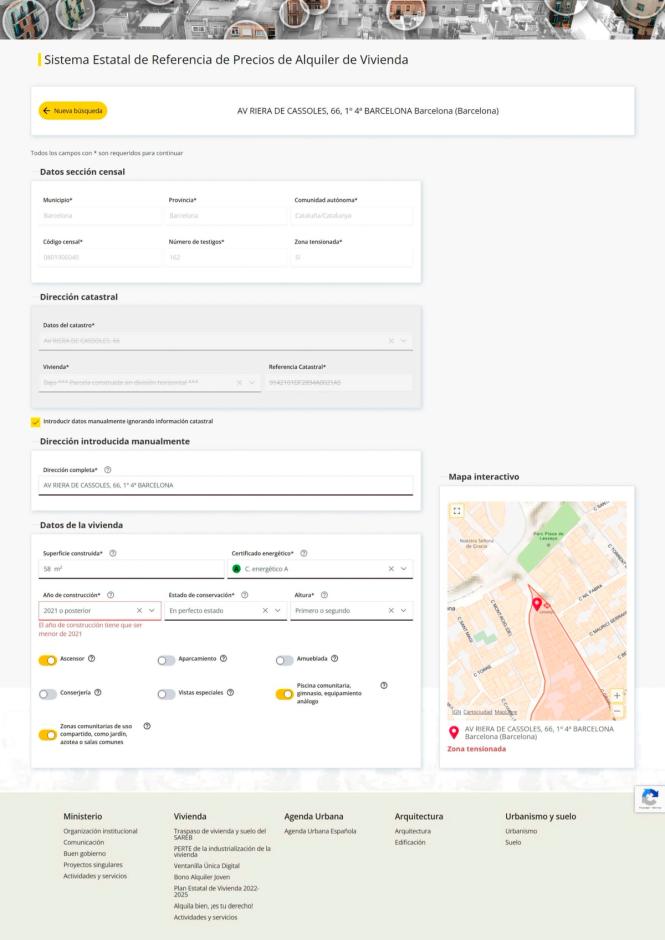Expand the Año de construcción dropdown

pos(152,611)
